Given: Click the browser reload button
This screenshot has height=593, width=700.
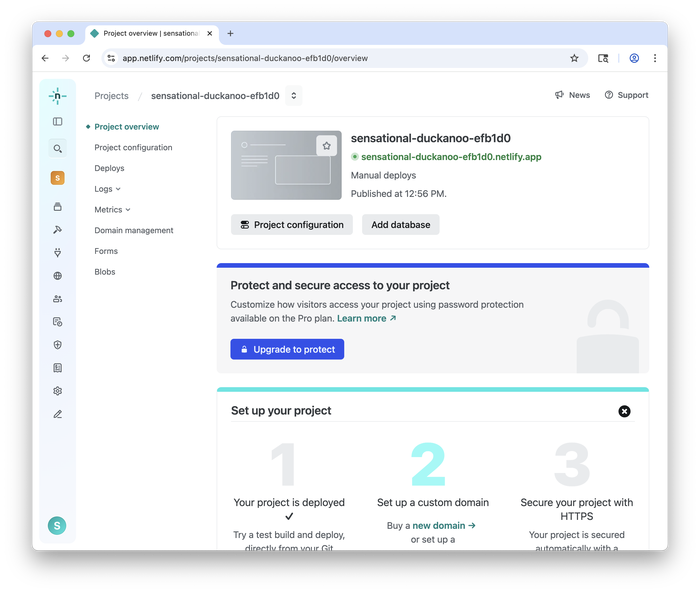Looking at the screenshot, I should pos(87,58).
